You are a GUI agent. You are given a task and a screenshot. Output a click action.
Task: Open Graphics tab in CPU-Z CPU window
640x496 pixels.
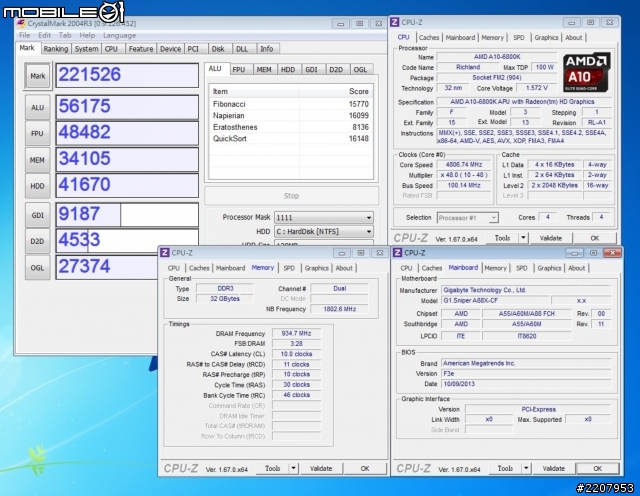click(x=547, y=38)
